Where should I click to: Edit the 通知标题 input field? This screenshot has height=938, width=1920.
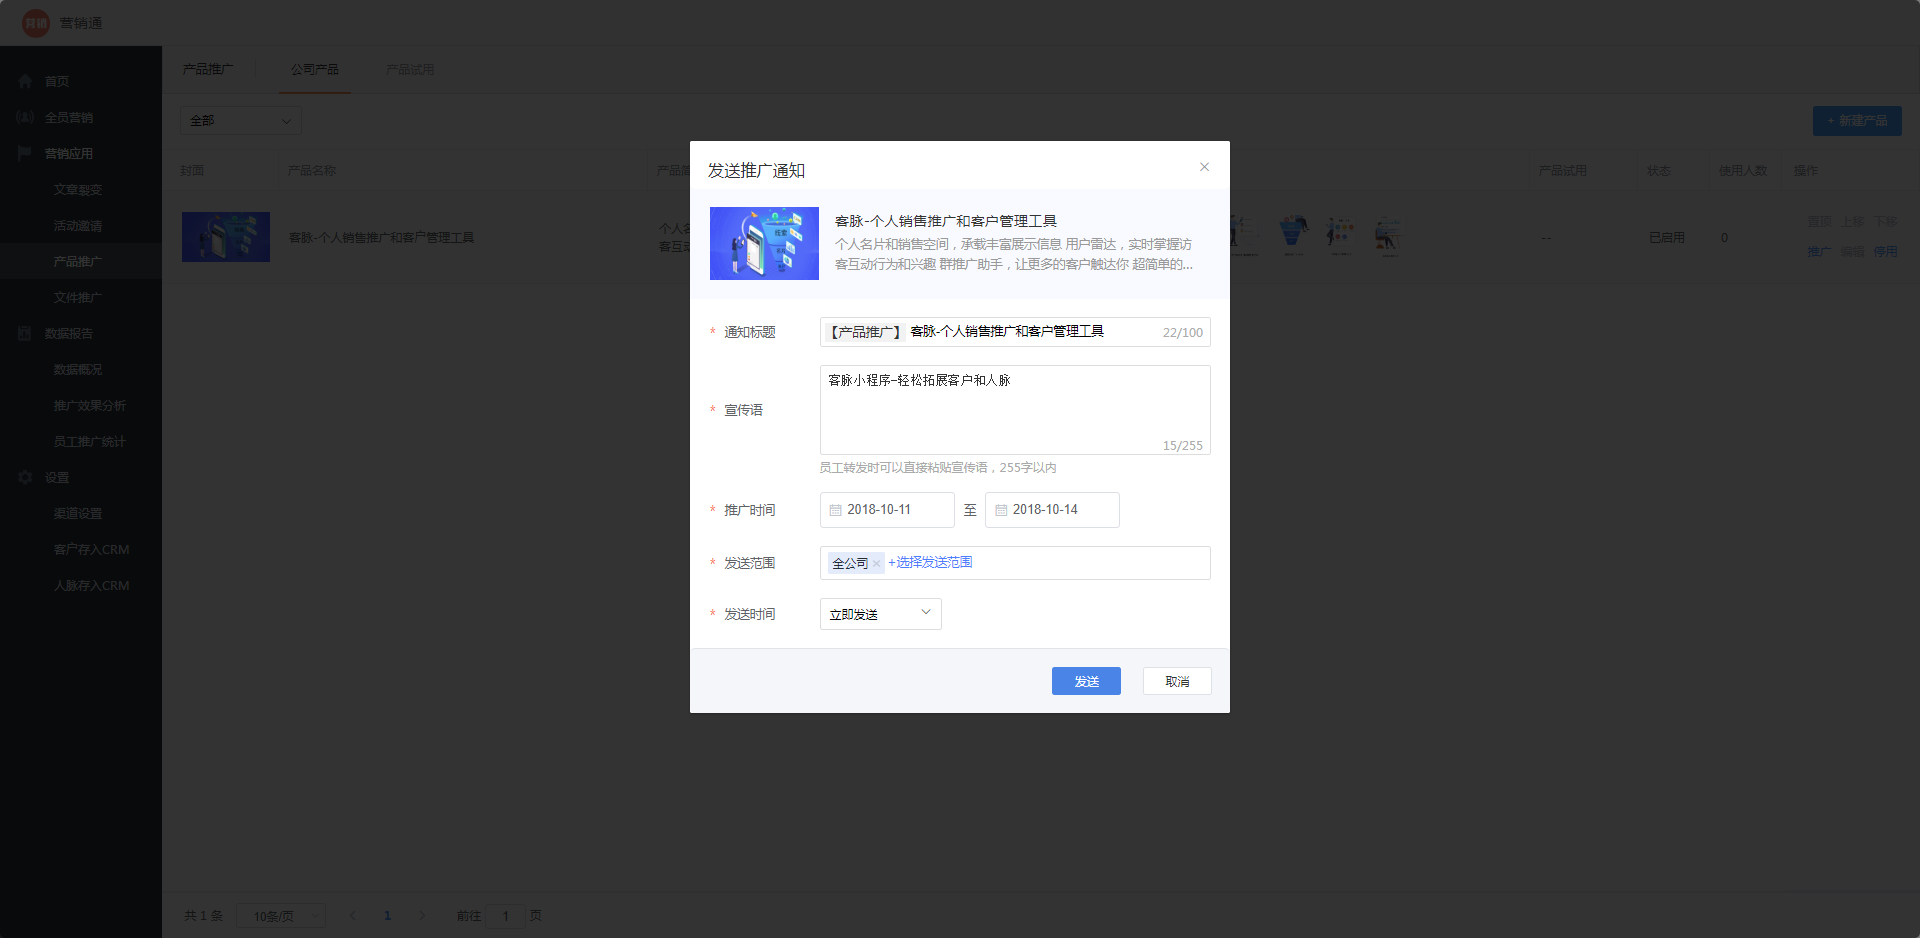(x=1015, y=332)
